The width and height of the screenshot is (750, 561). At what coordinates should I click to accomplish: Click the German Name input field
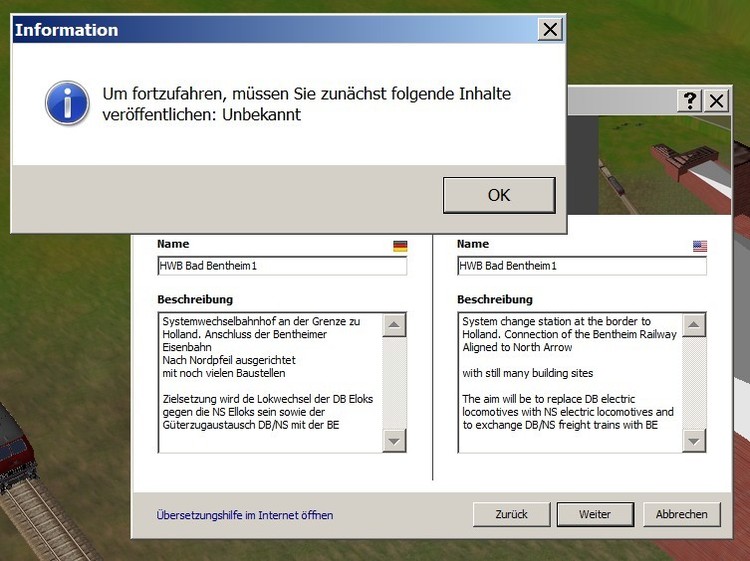tap(282, 266)
